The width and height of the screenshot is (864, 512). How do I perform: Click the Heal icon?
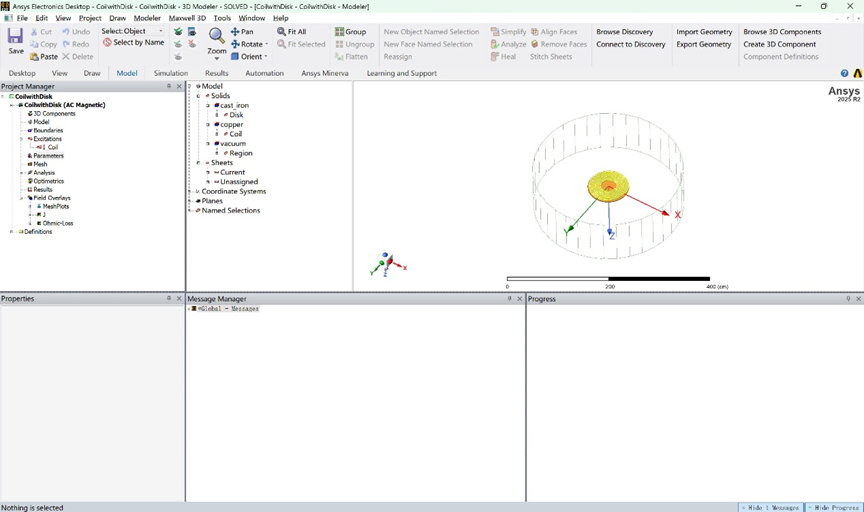(x=495, y=56)
